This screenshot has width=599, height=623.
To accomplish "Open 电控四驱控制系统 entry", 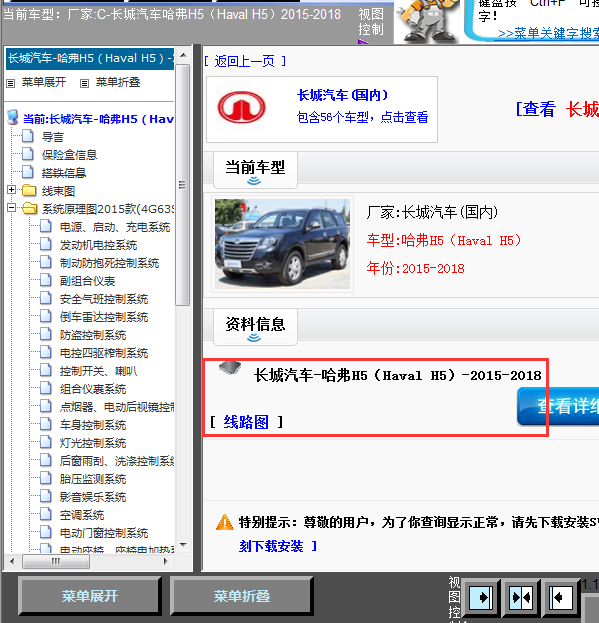I will 104,353.
